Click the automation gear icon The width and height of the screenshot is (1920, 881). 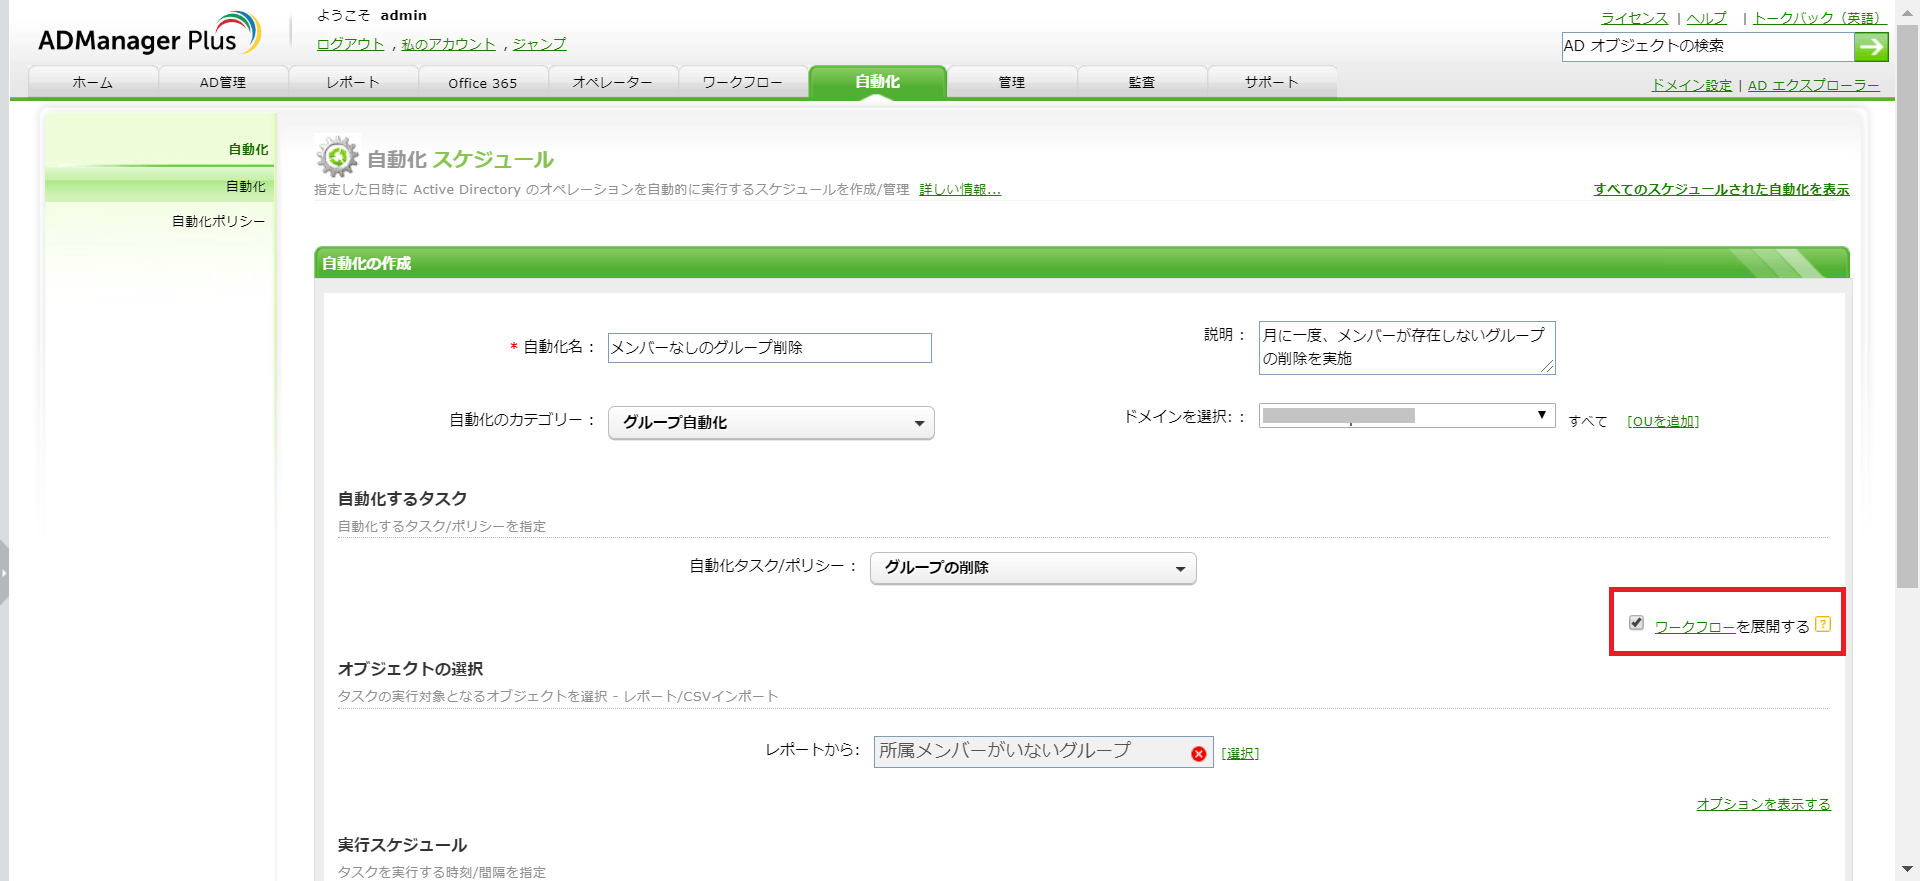338,157
